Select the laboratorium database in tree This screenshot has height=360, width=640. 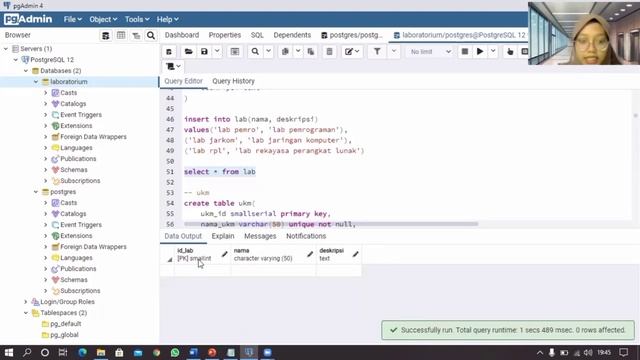tap(69, 82)
